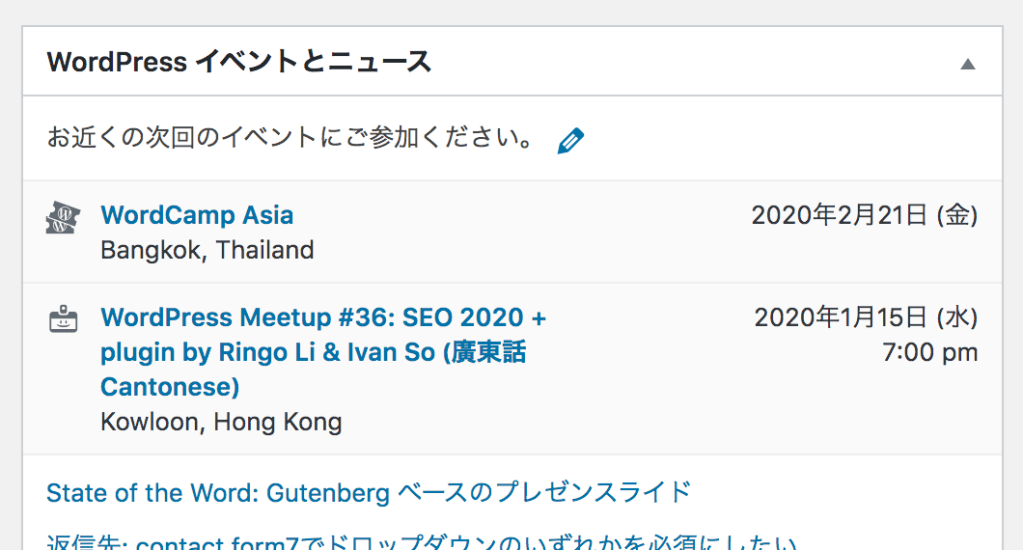Click the Kowloon, Hong Kong location text

point(221,422)
